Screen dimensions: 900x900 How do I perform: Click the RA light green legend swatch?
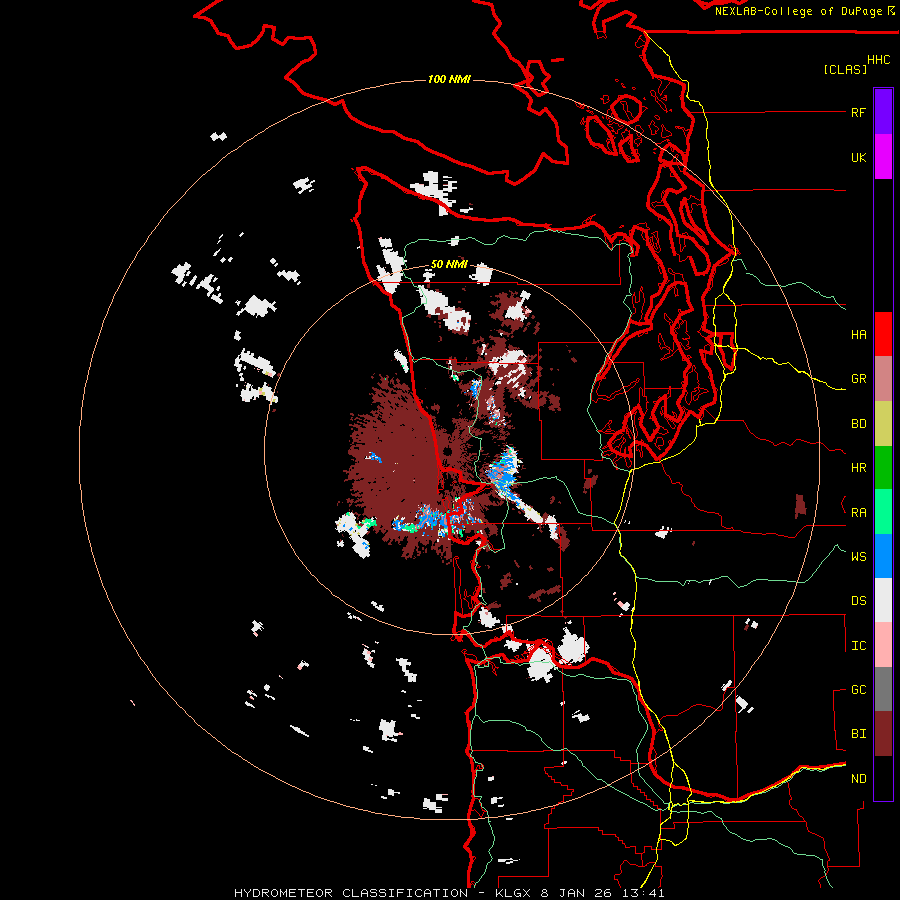(x=883, y=511)
